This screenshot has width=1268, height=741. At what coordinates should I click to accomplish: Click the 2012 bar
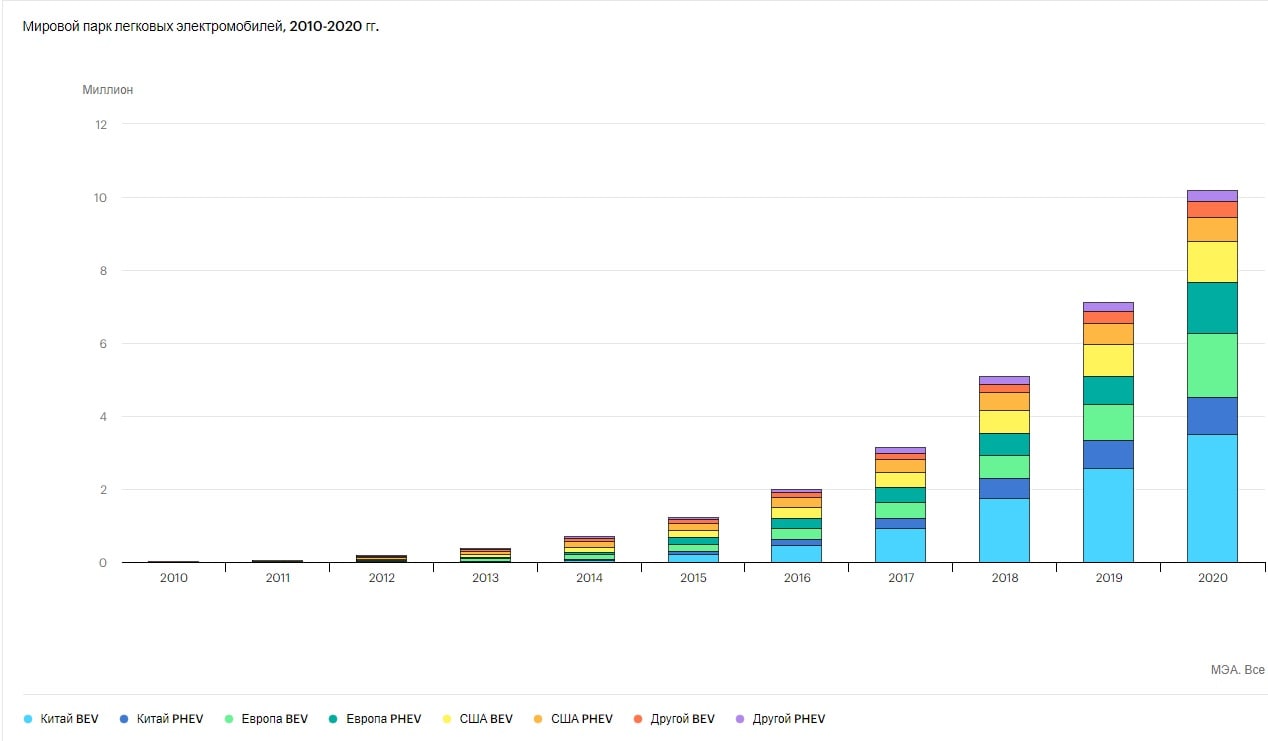coord(380,558)
